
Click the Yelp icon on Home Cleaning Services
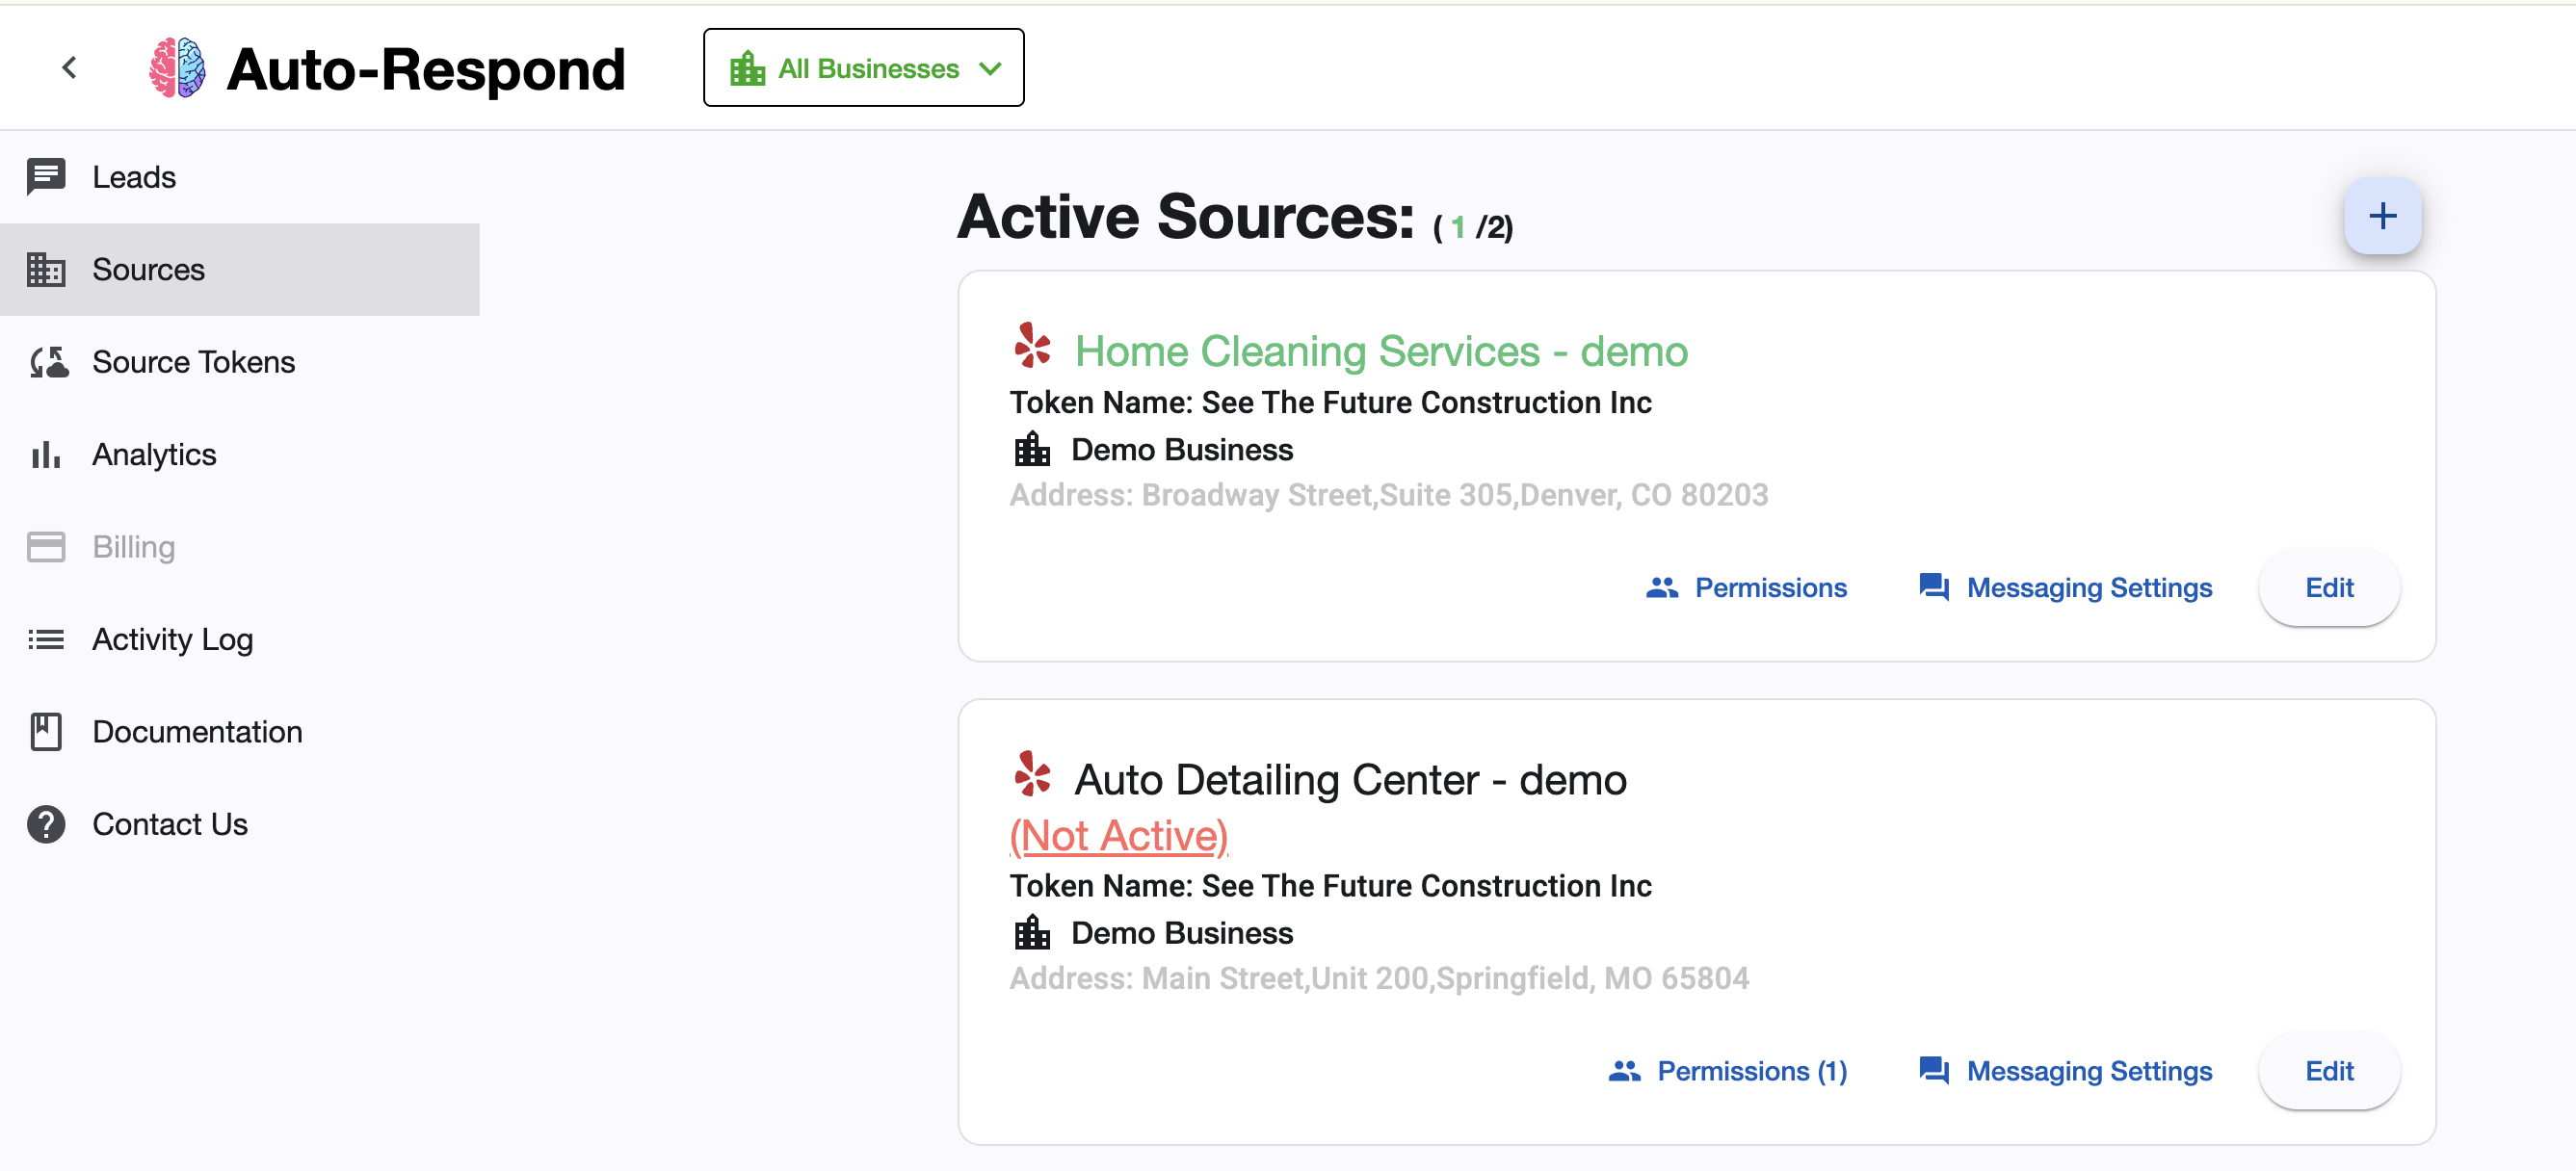[x=1032, y=348]
